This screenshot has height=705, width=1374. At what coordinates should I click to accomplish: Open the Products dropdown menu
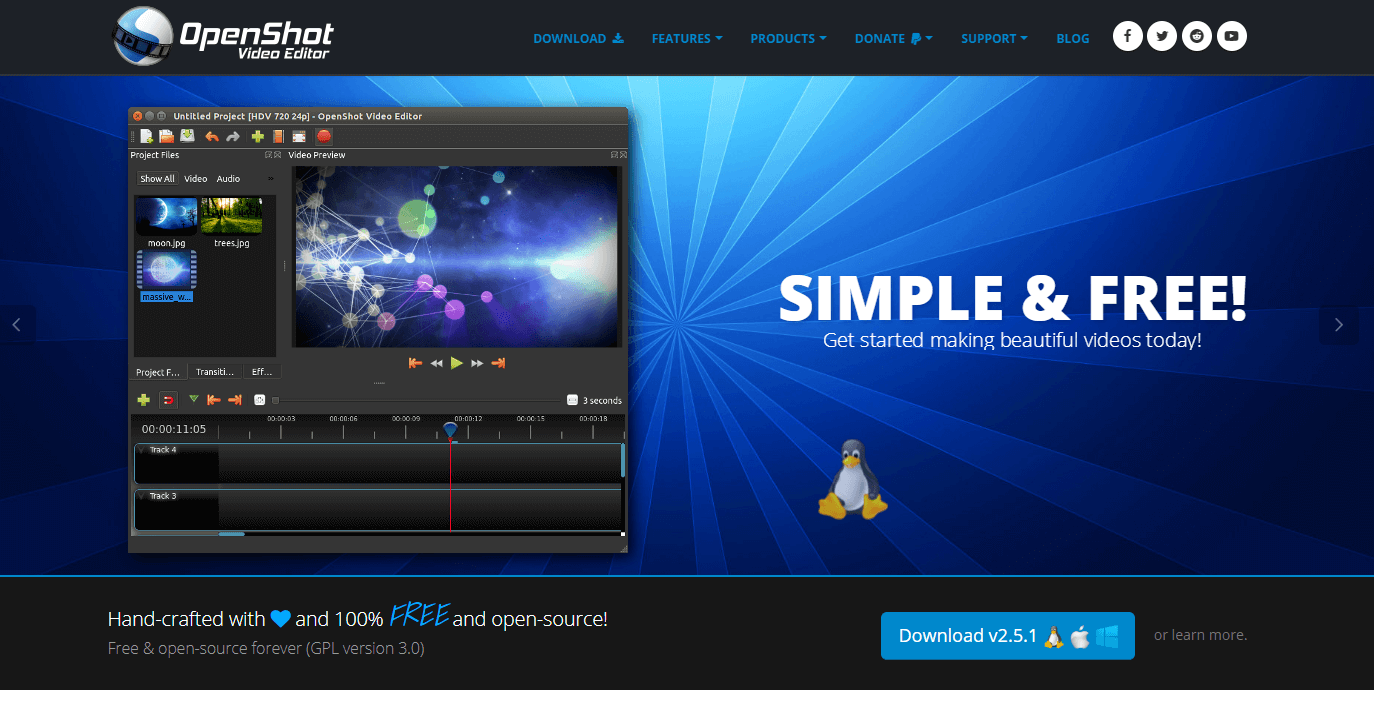pos(788,38)
